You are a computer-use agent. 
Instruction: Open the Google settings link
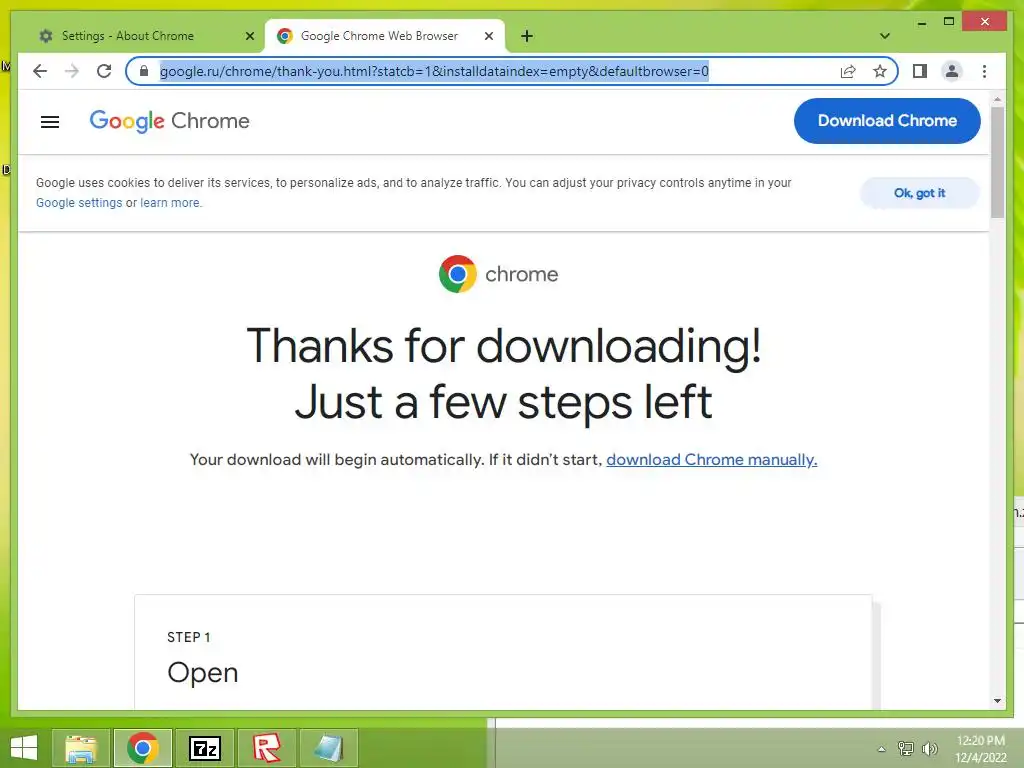pos(79,203)
